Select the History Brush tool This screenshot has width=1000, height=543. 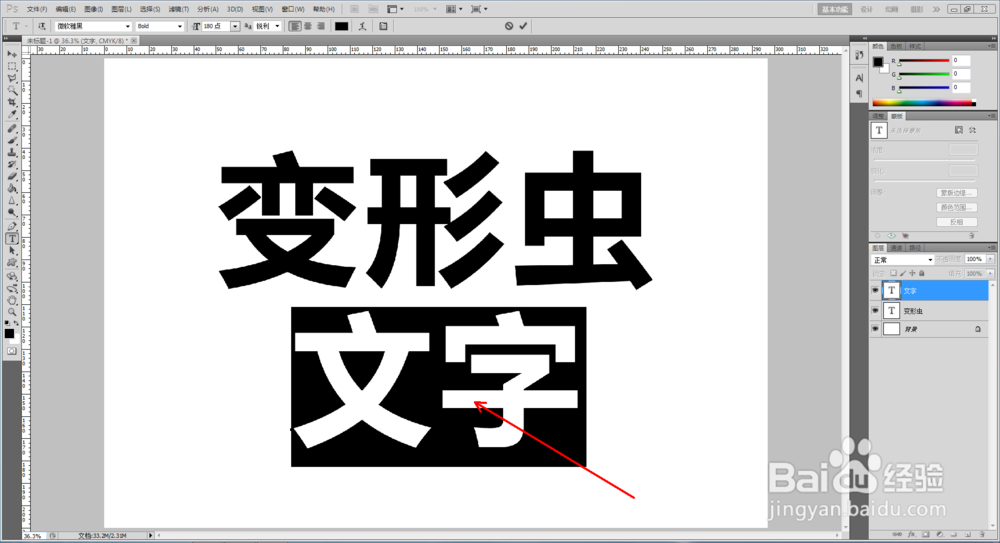tap(11, 165)
